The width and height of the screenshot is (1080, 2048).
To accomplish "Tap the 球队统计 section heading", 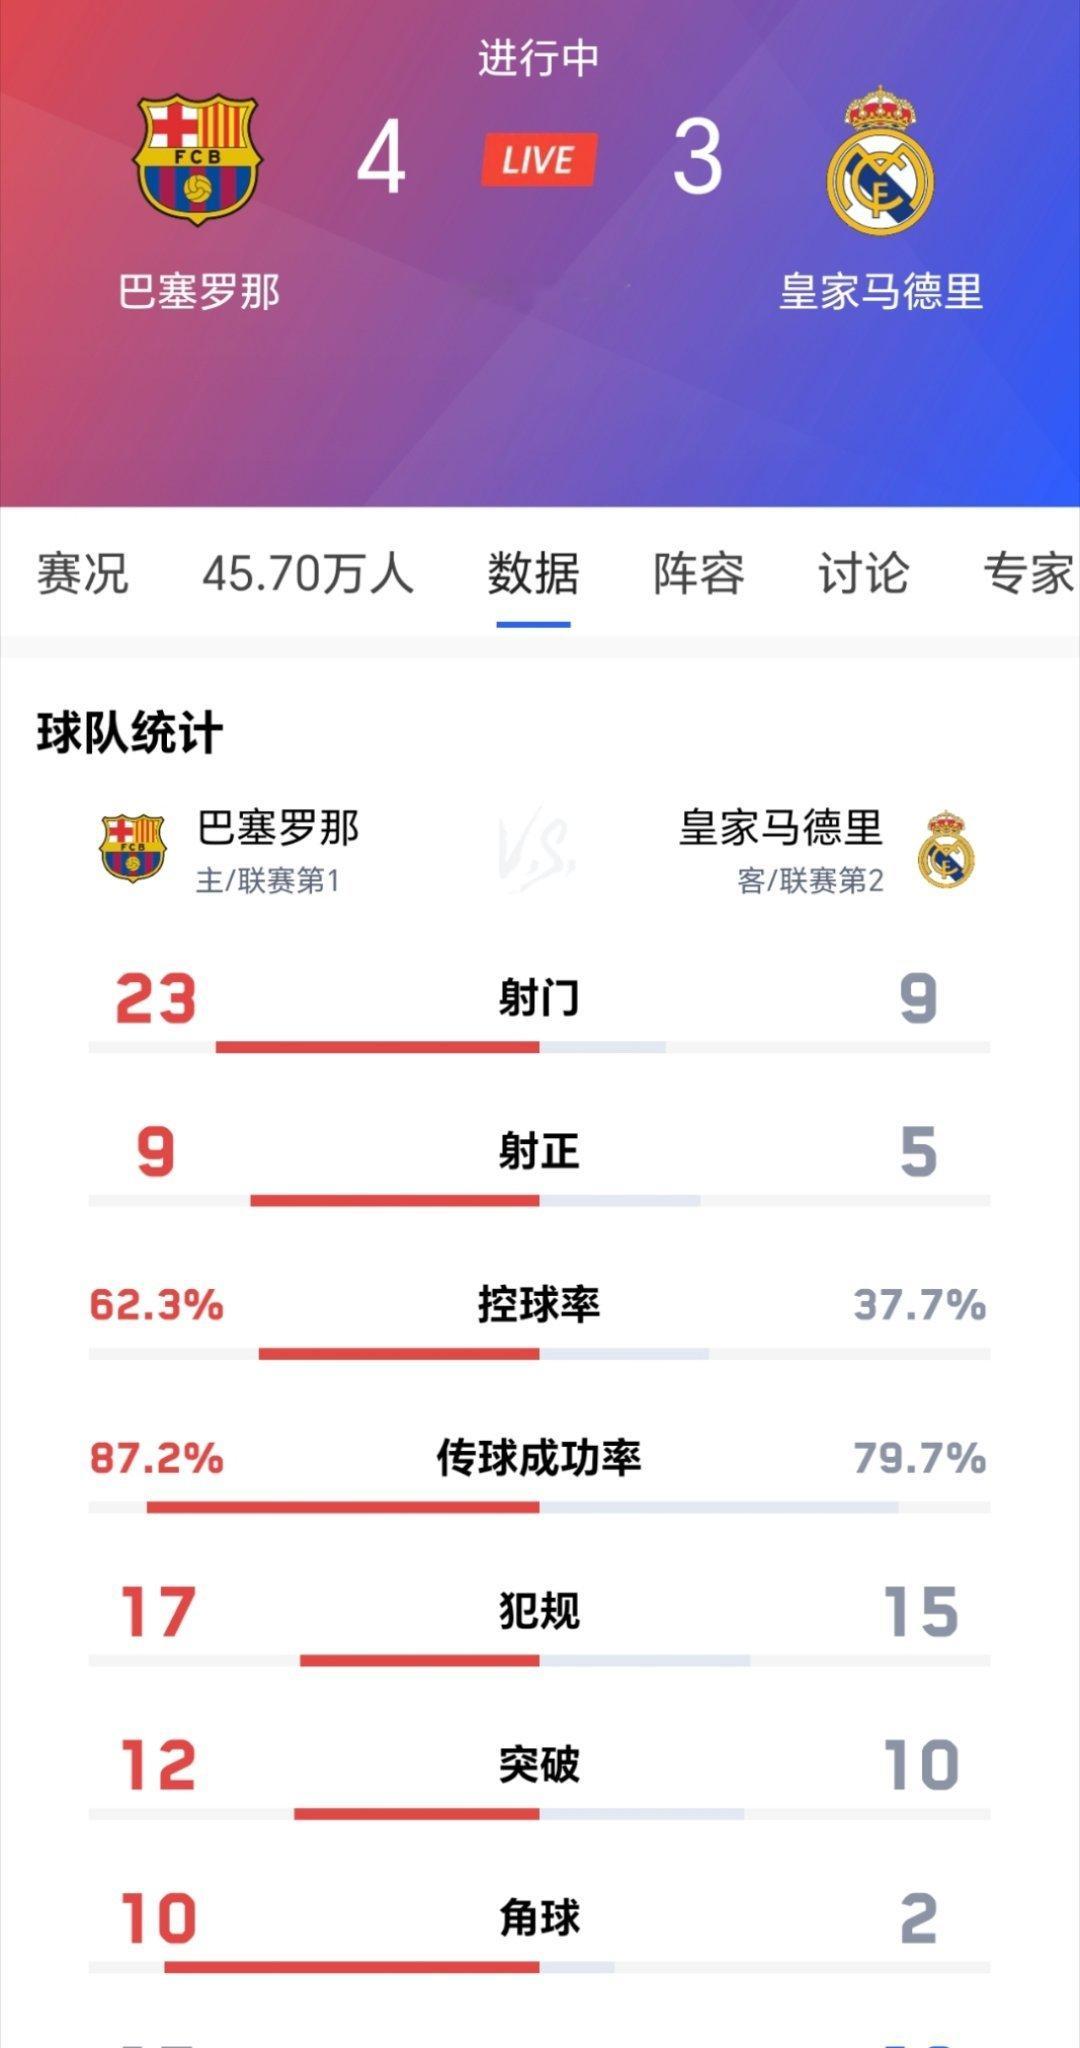I will click(130, 733).
